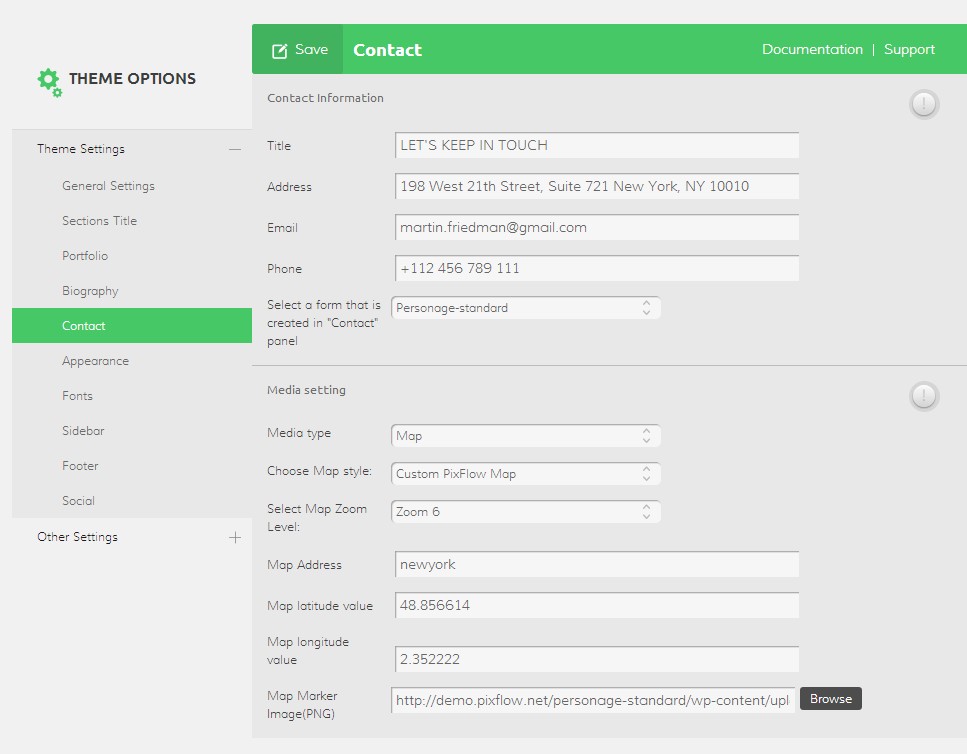967x754 pixels.
Task: Focus the Map Address text field
Action: pos(597,565)
